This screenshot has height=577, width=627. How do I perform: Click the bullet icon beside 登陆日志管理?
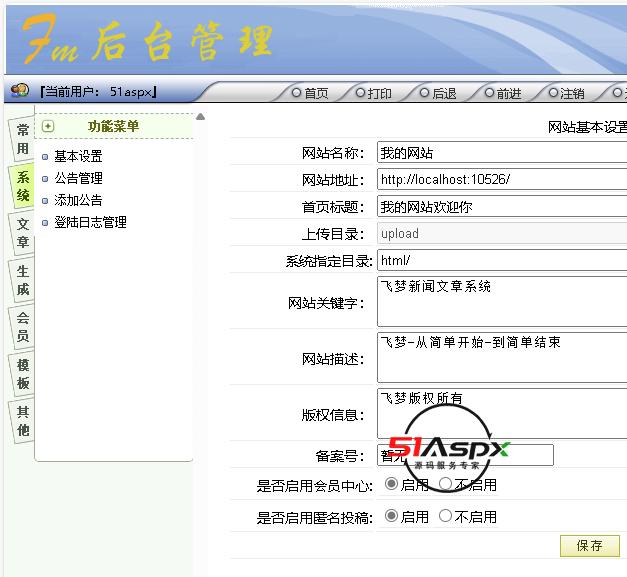45,223
